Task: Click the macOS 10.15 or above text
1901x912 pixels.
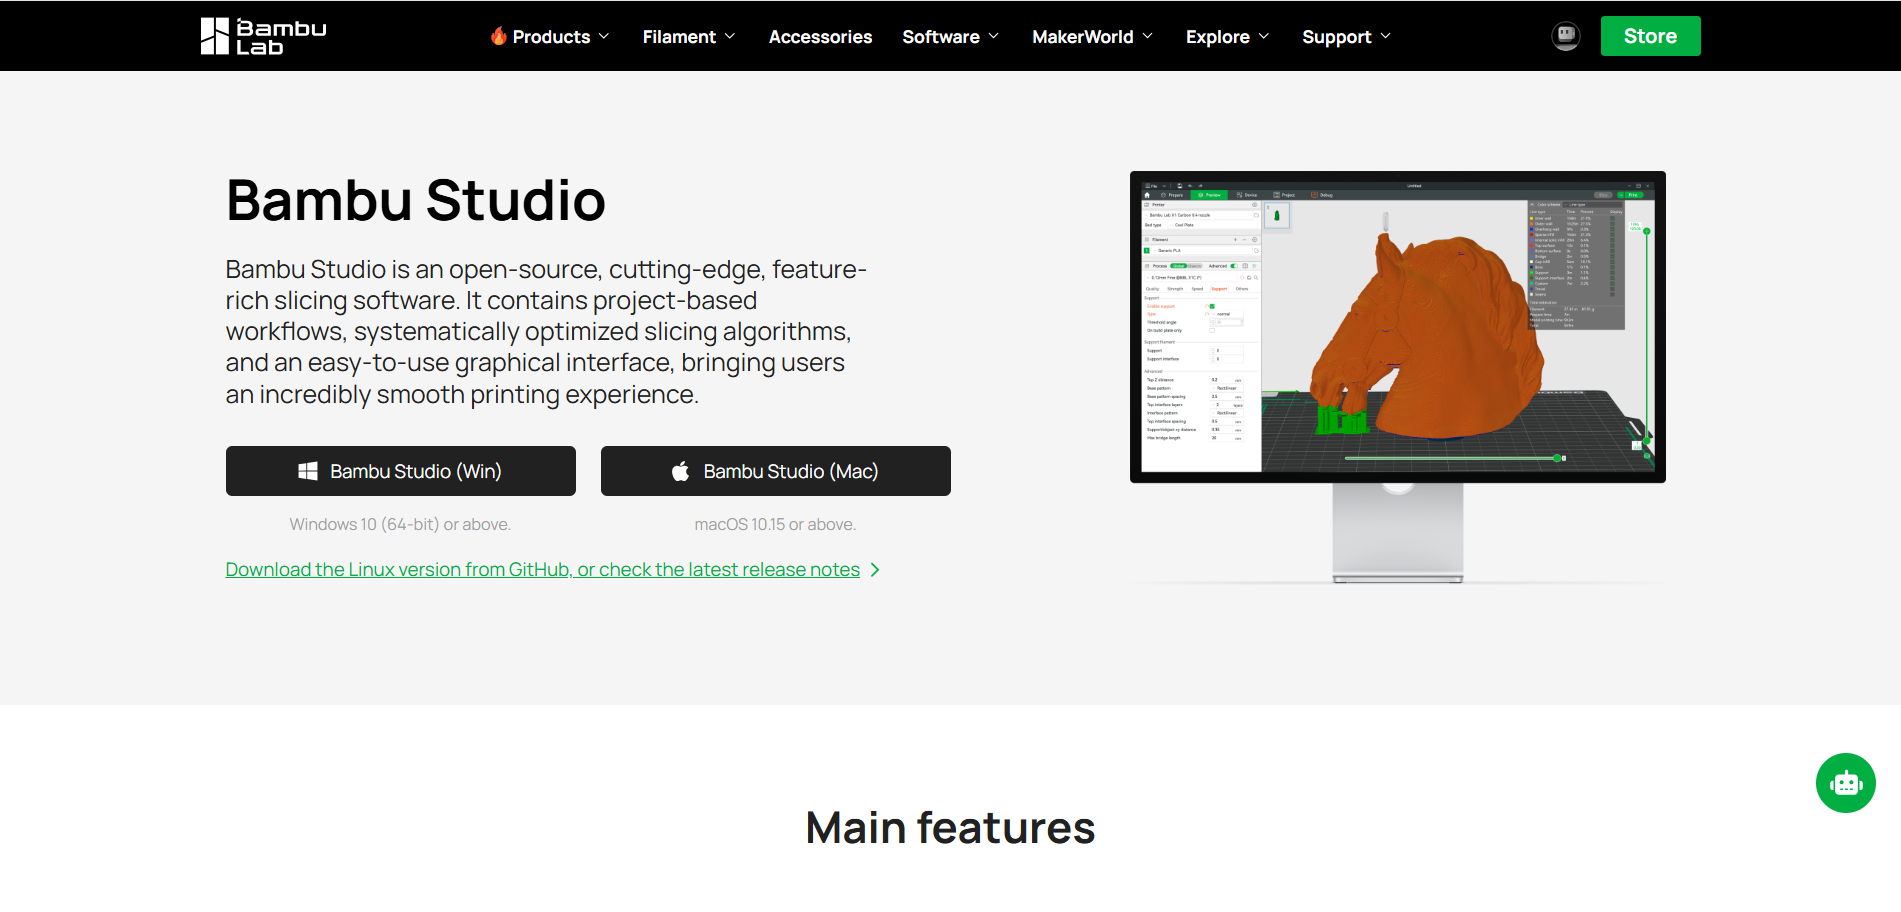Action: pyautogui.click(x=776, y=524)
